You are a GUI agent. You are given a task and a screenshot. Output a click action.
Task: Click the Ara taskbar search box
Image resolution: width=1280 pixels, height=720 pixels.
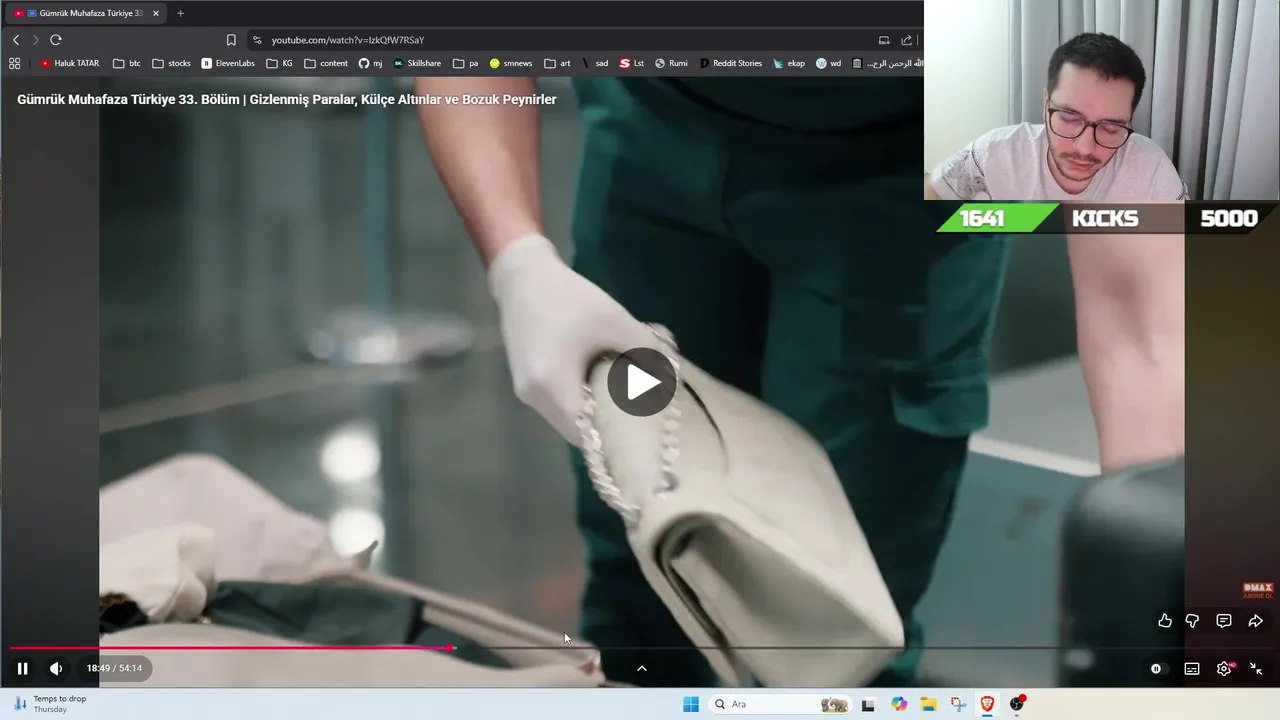pyautogui.click(x=782, y=704)
